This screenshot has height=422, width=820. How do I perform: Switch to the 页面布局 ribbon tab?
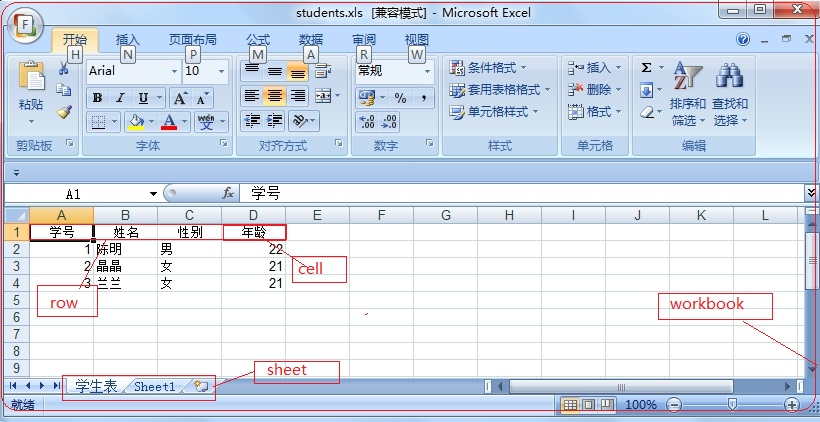[x=192, y=40]
